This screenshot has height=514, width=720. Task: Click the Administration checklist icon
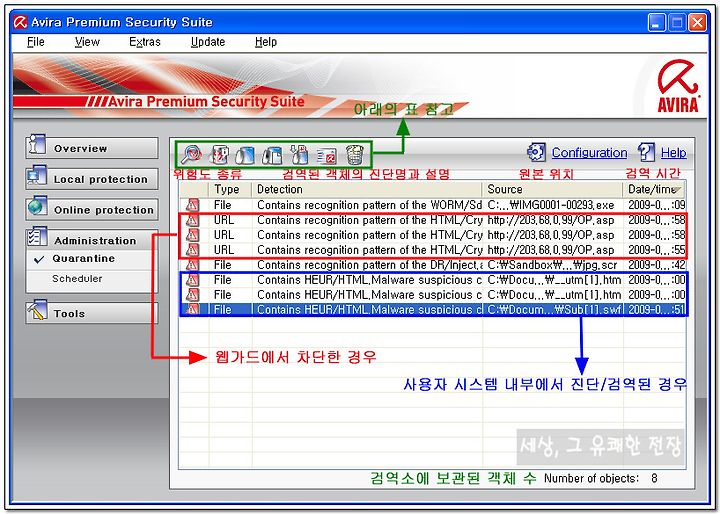click(37, 236)
